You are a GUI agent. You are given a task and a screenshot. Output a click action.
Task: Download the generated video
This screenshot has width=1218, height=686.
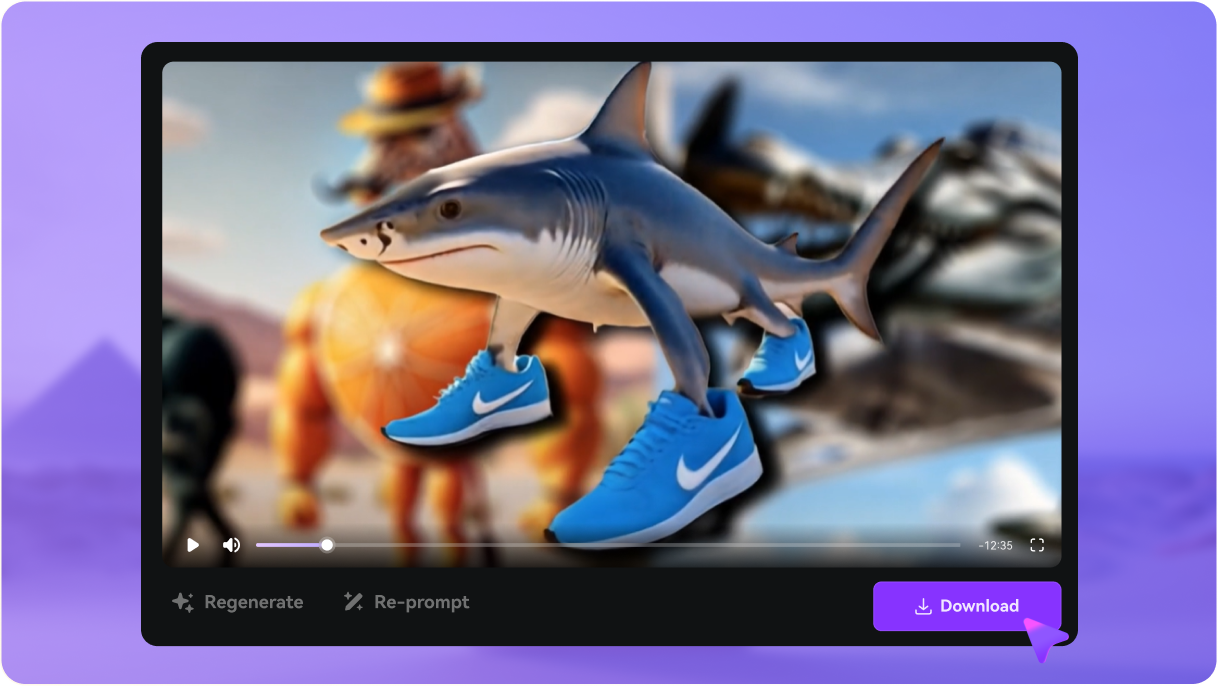(967, 606)
